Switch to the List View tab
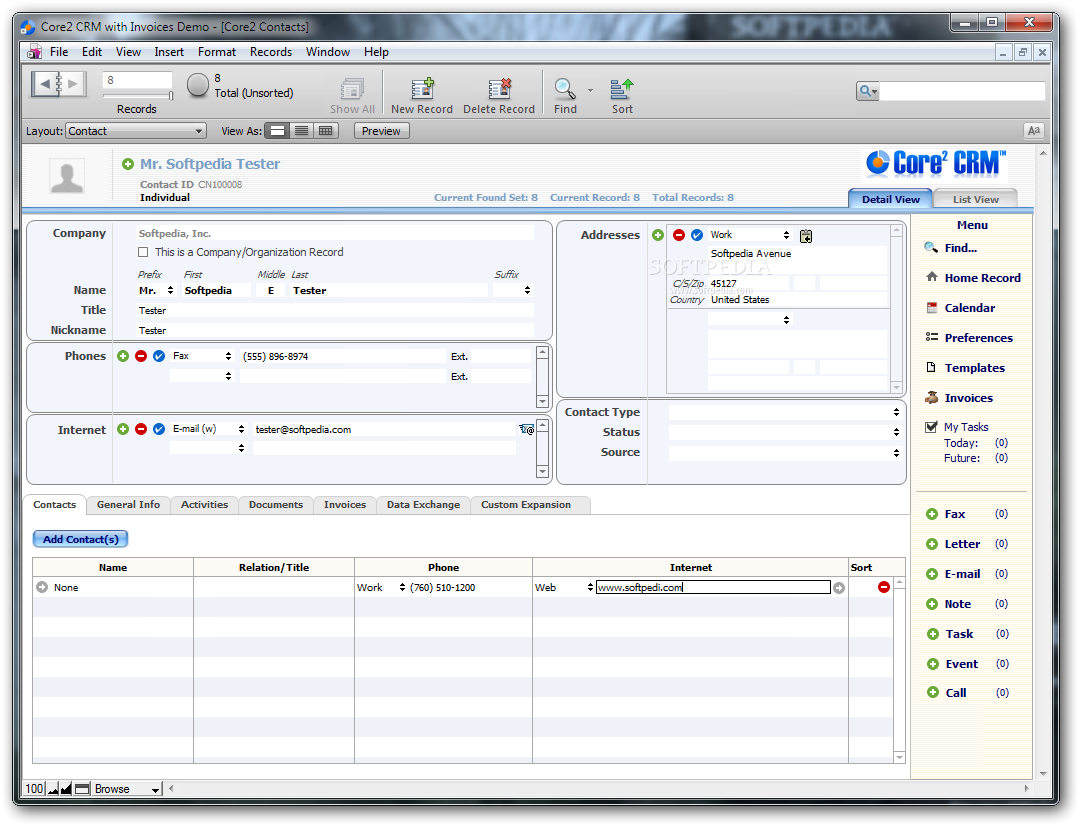 (975, 199)
